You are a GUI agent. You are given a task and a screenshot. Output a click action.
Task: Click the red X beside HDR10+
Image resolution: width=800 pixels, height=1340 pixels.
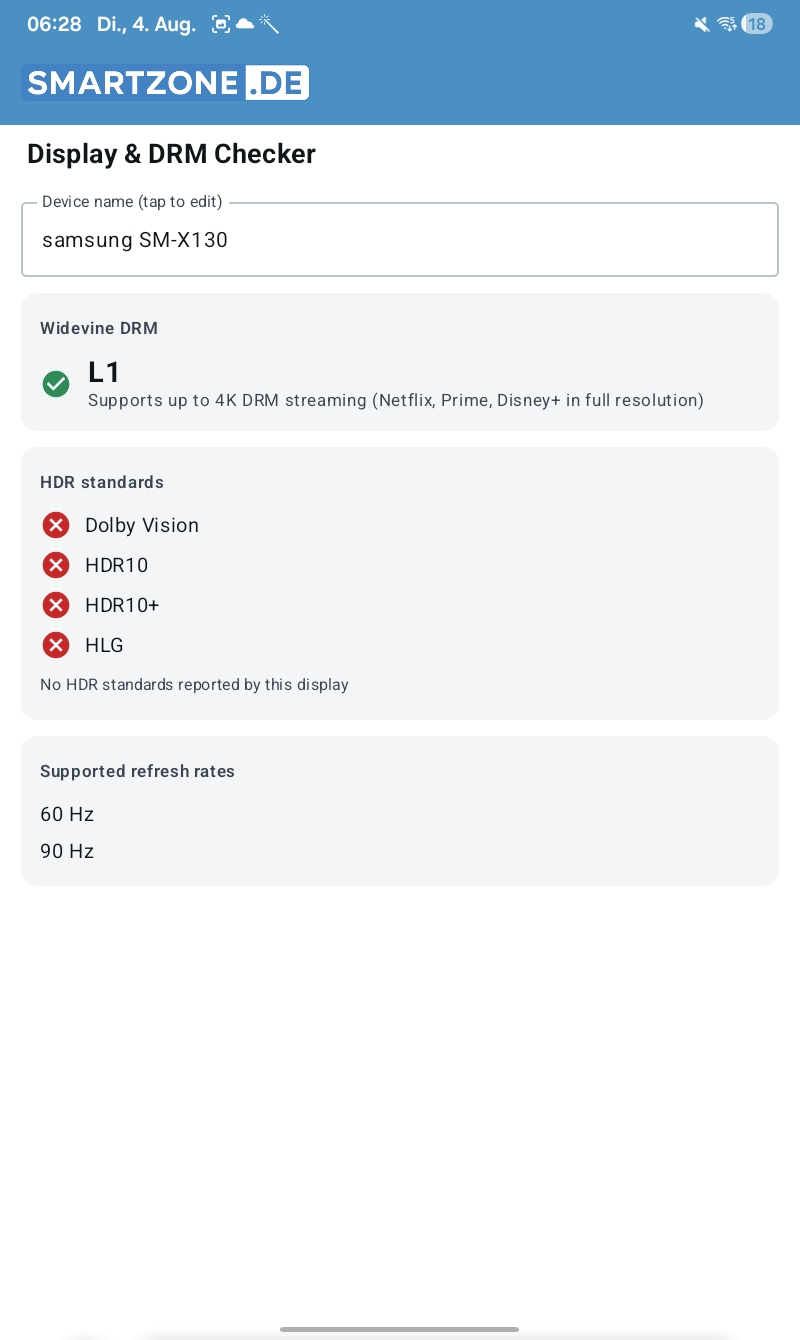pos(56,605)
